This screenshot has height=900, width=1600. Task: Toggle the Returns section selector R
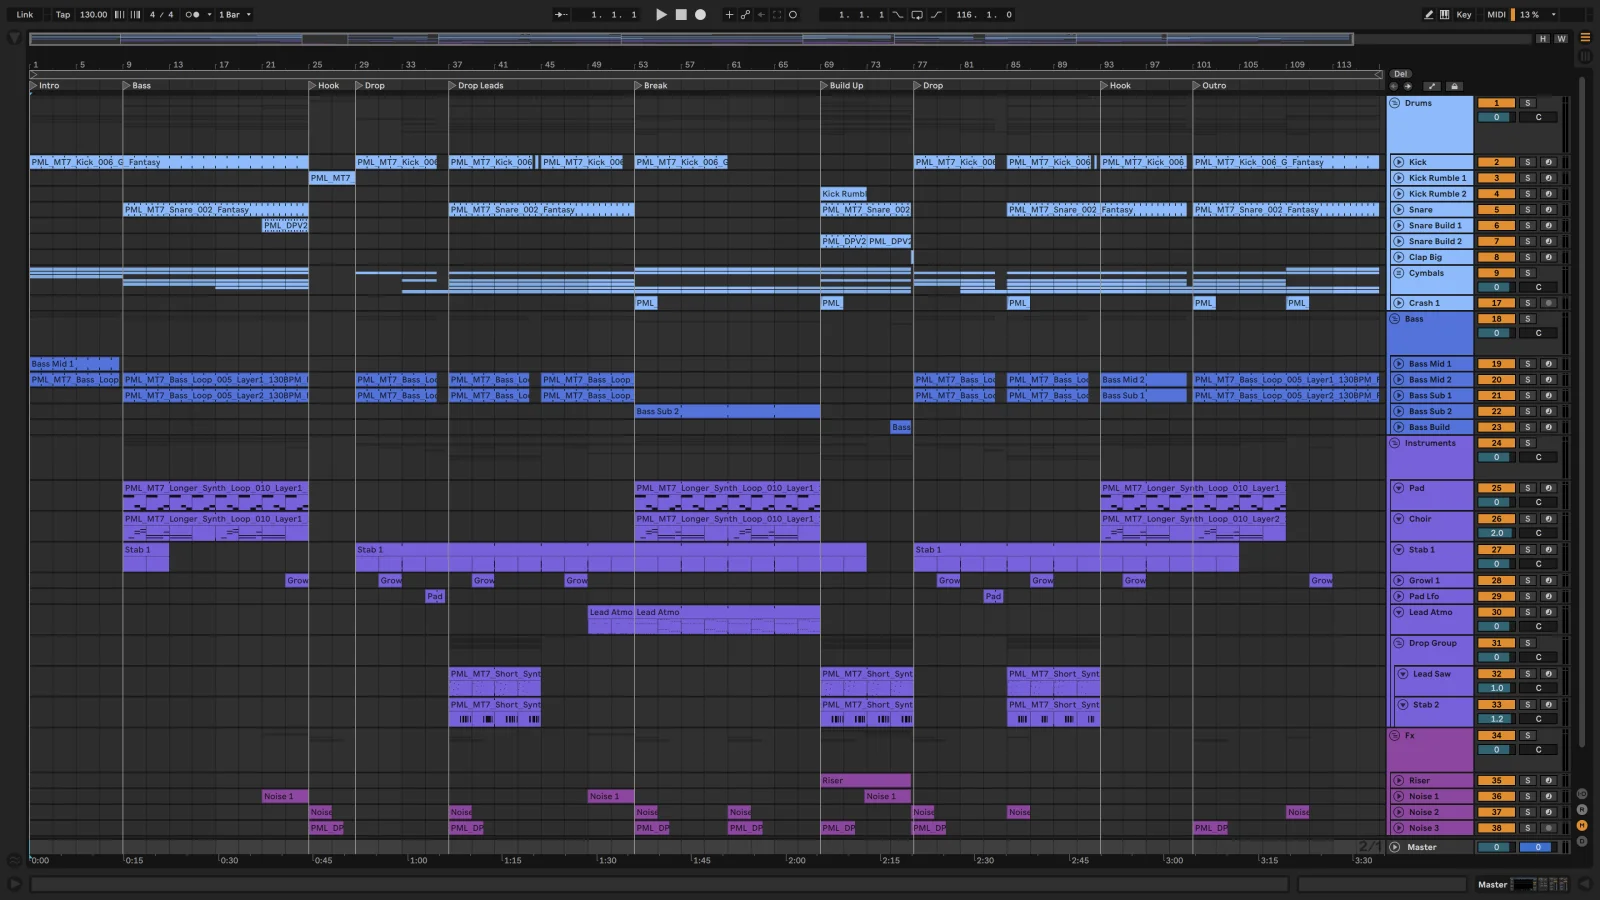click(x=1582, y=810)
